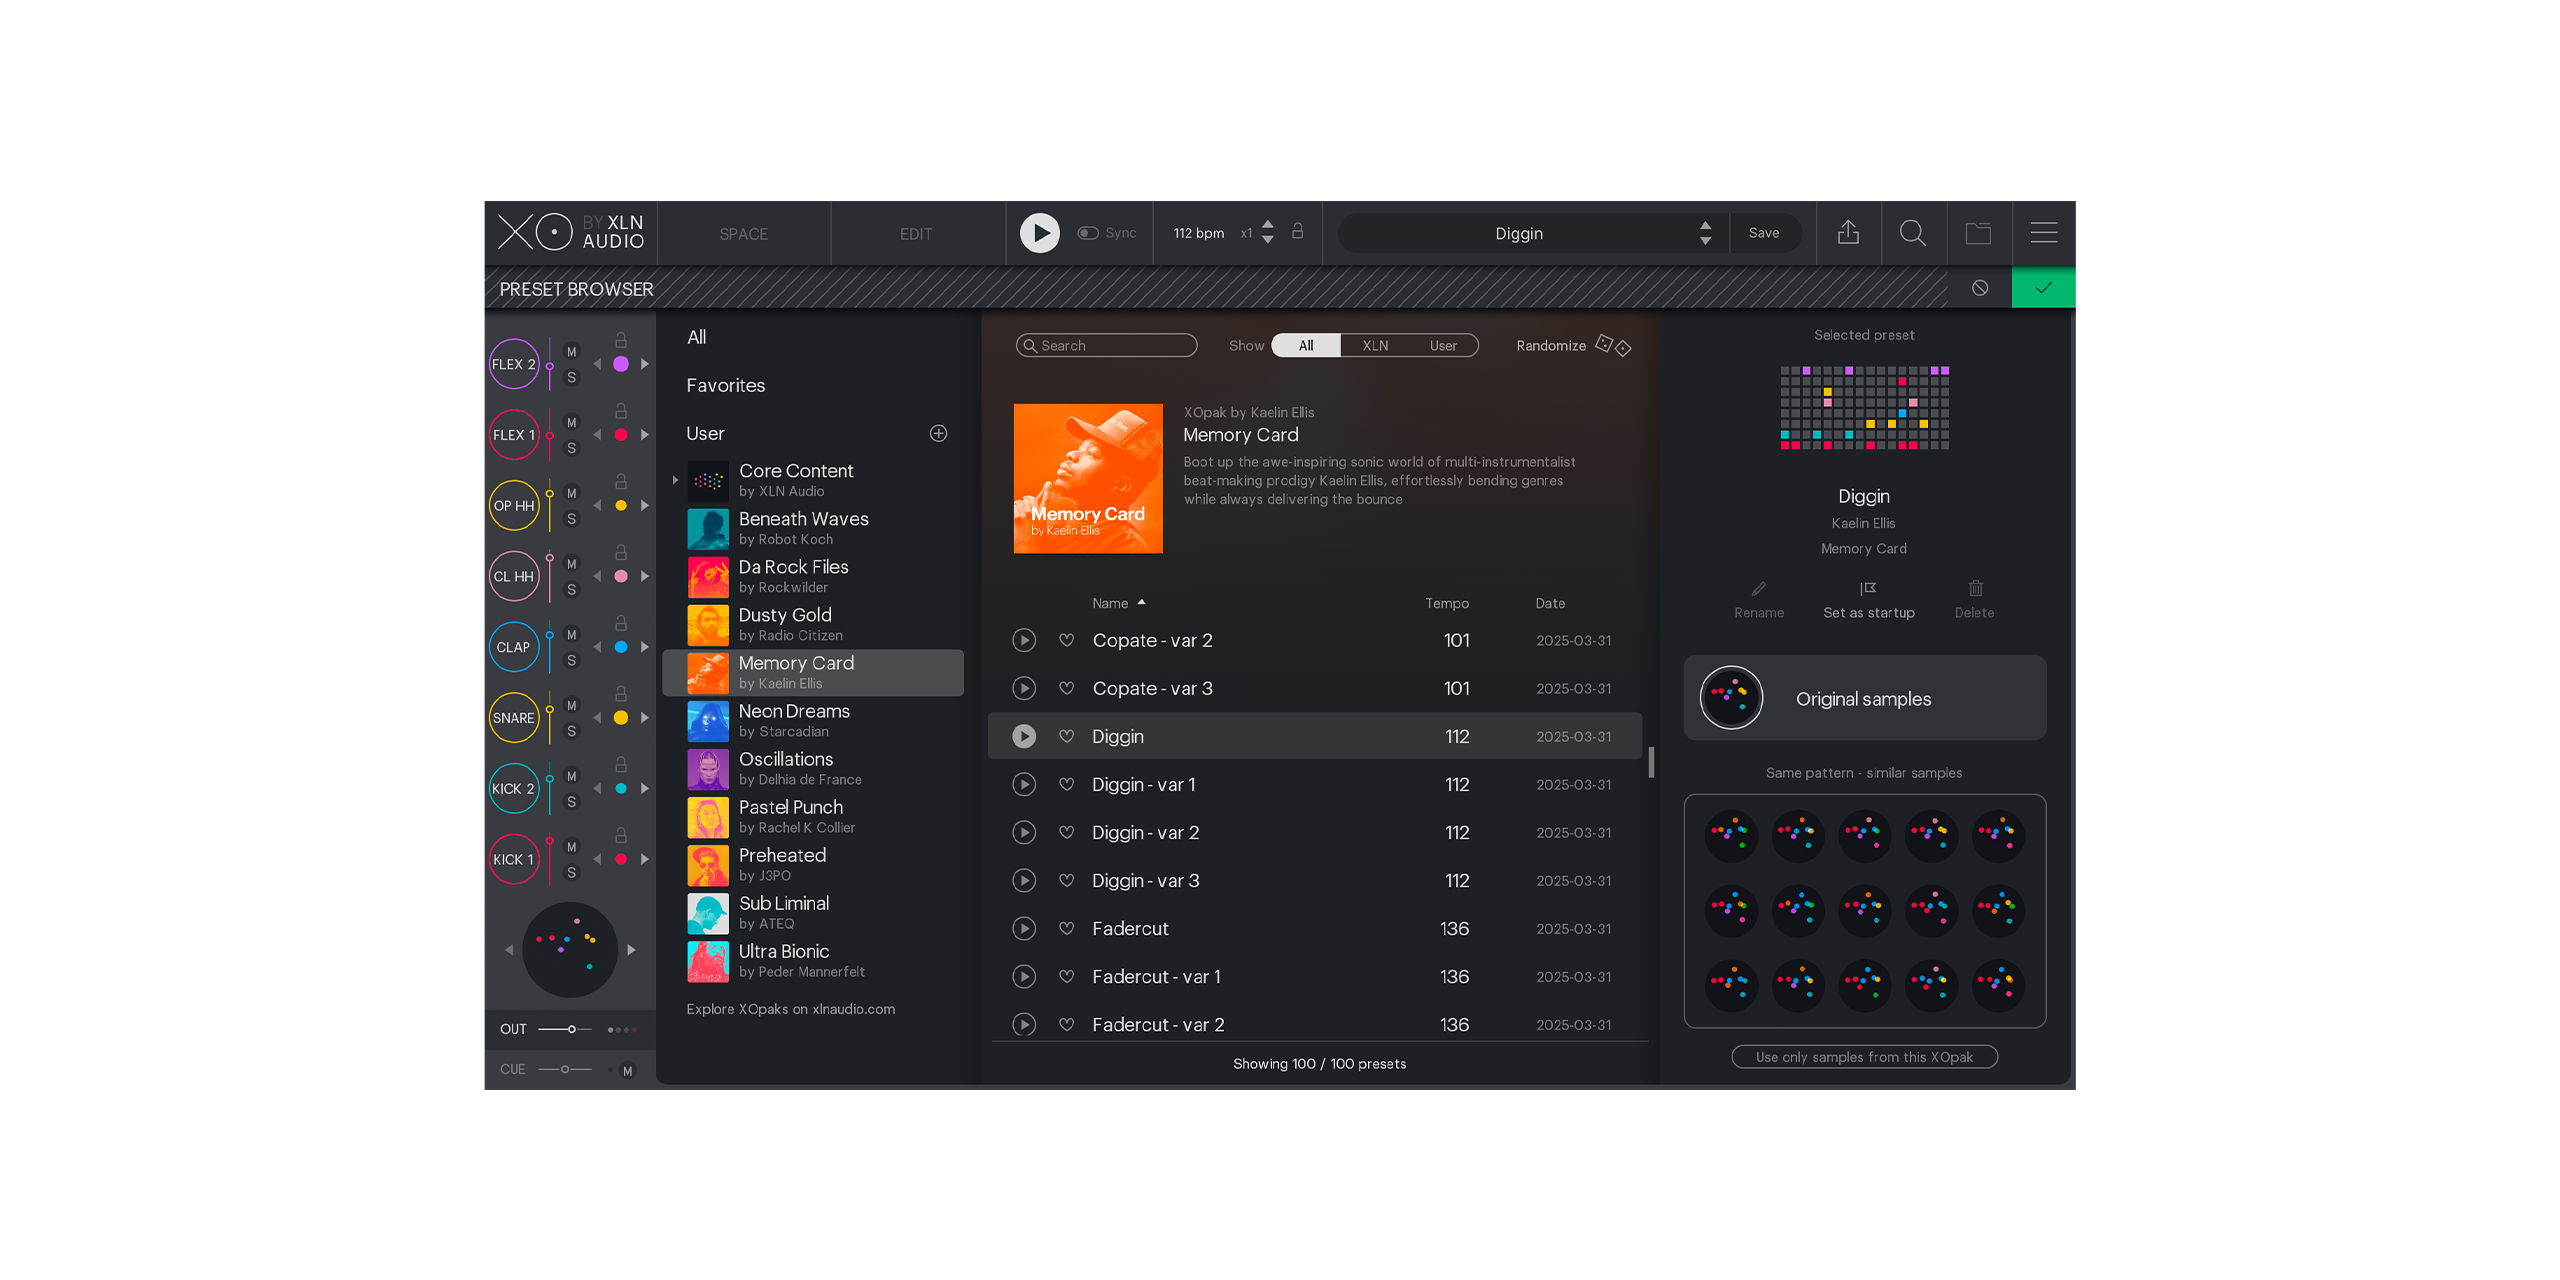The width and height of the screenshot is (2560, 1280).
Task: Play the main transport button
Action: (x=1039, y=233)
